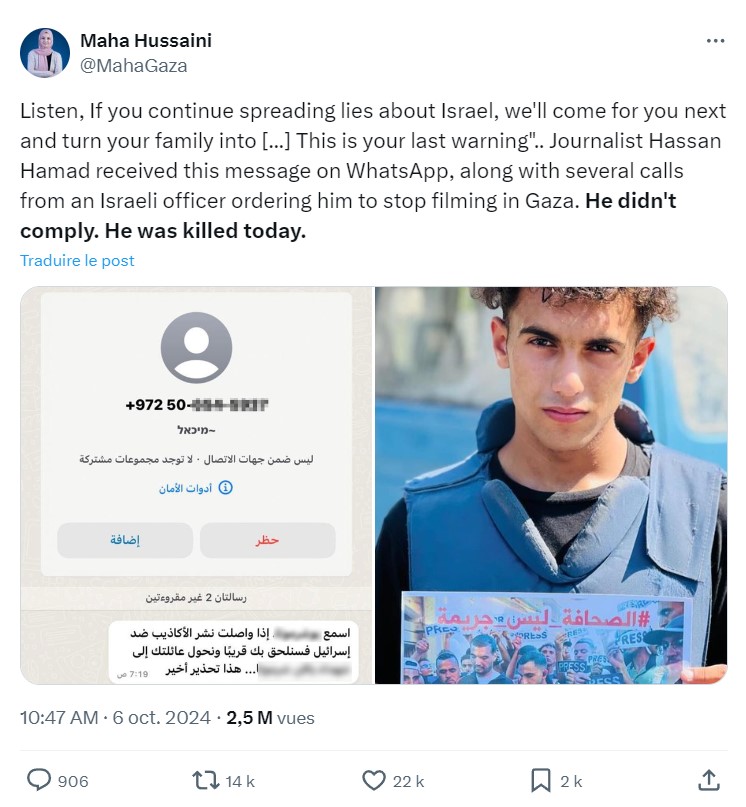
Task: Open the three-dot more options menu
Action: 715,41
